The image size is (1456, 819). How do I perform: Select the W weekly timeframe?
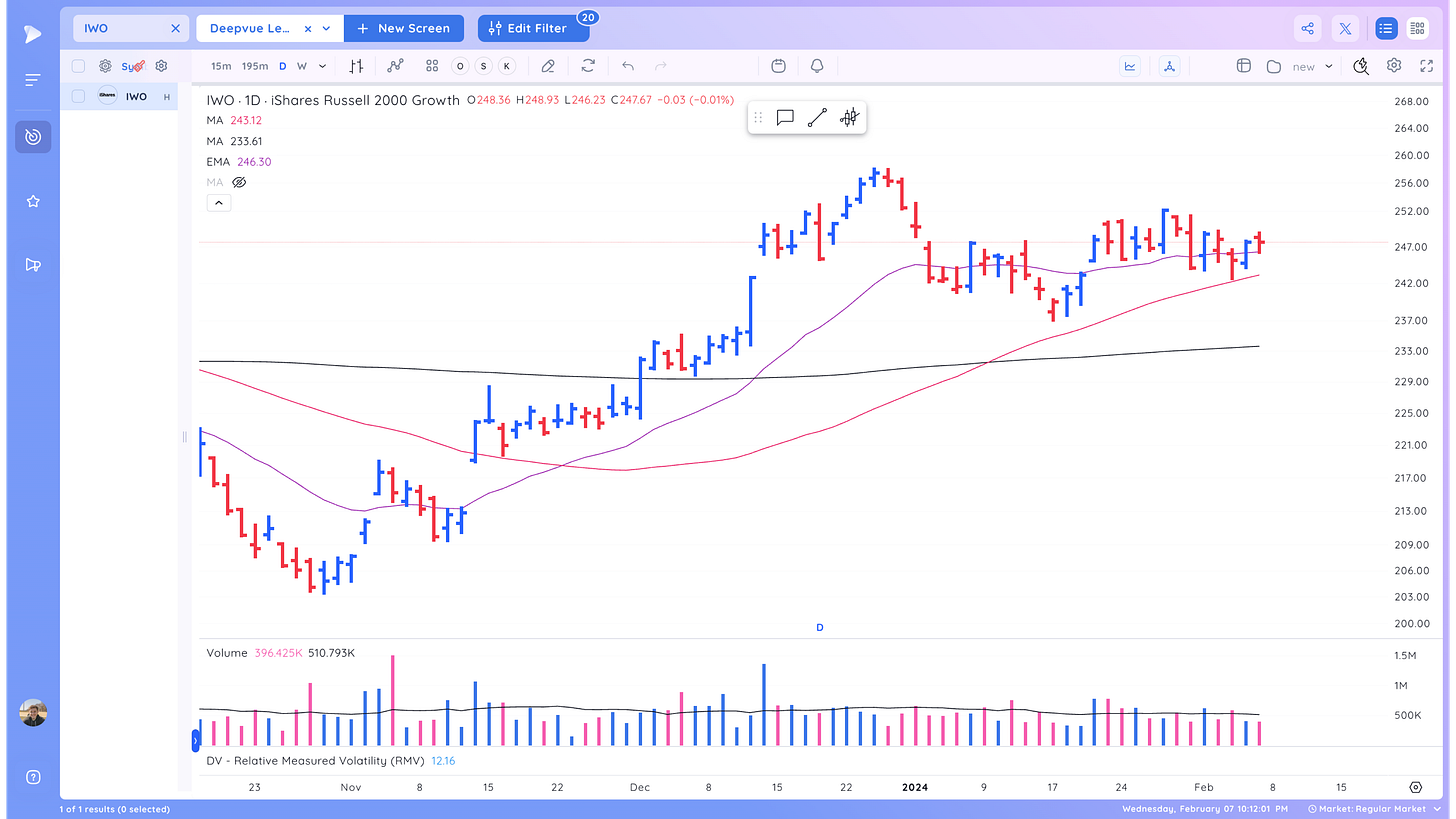click(301, 66)
